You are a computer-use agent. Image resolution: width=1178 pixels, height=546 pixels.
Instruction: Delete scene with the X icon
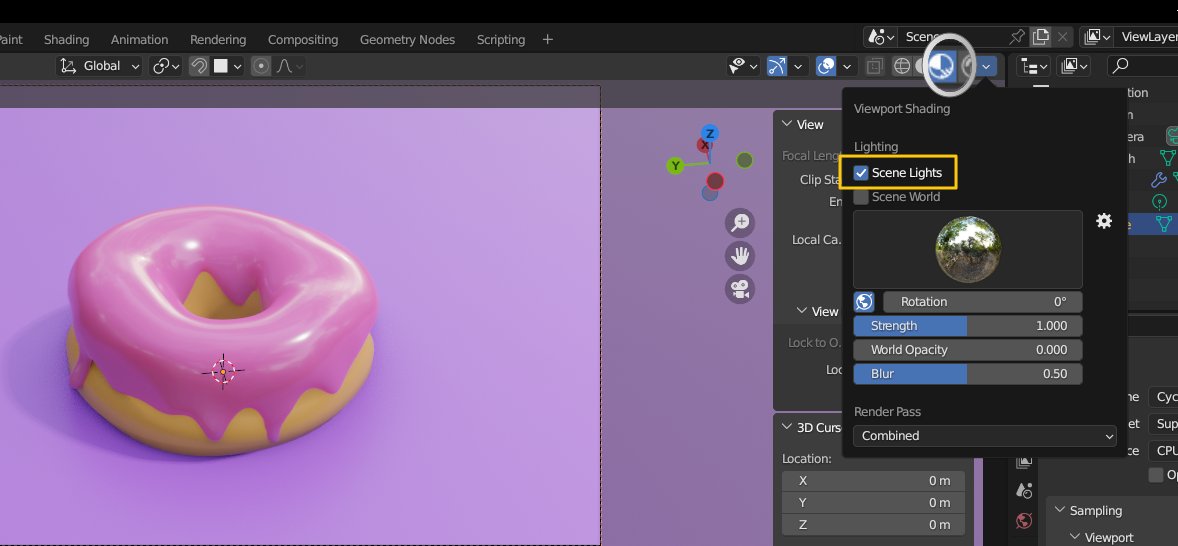coord(1062,37)
